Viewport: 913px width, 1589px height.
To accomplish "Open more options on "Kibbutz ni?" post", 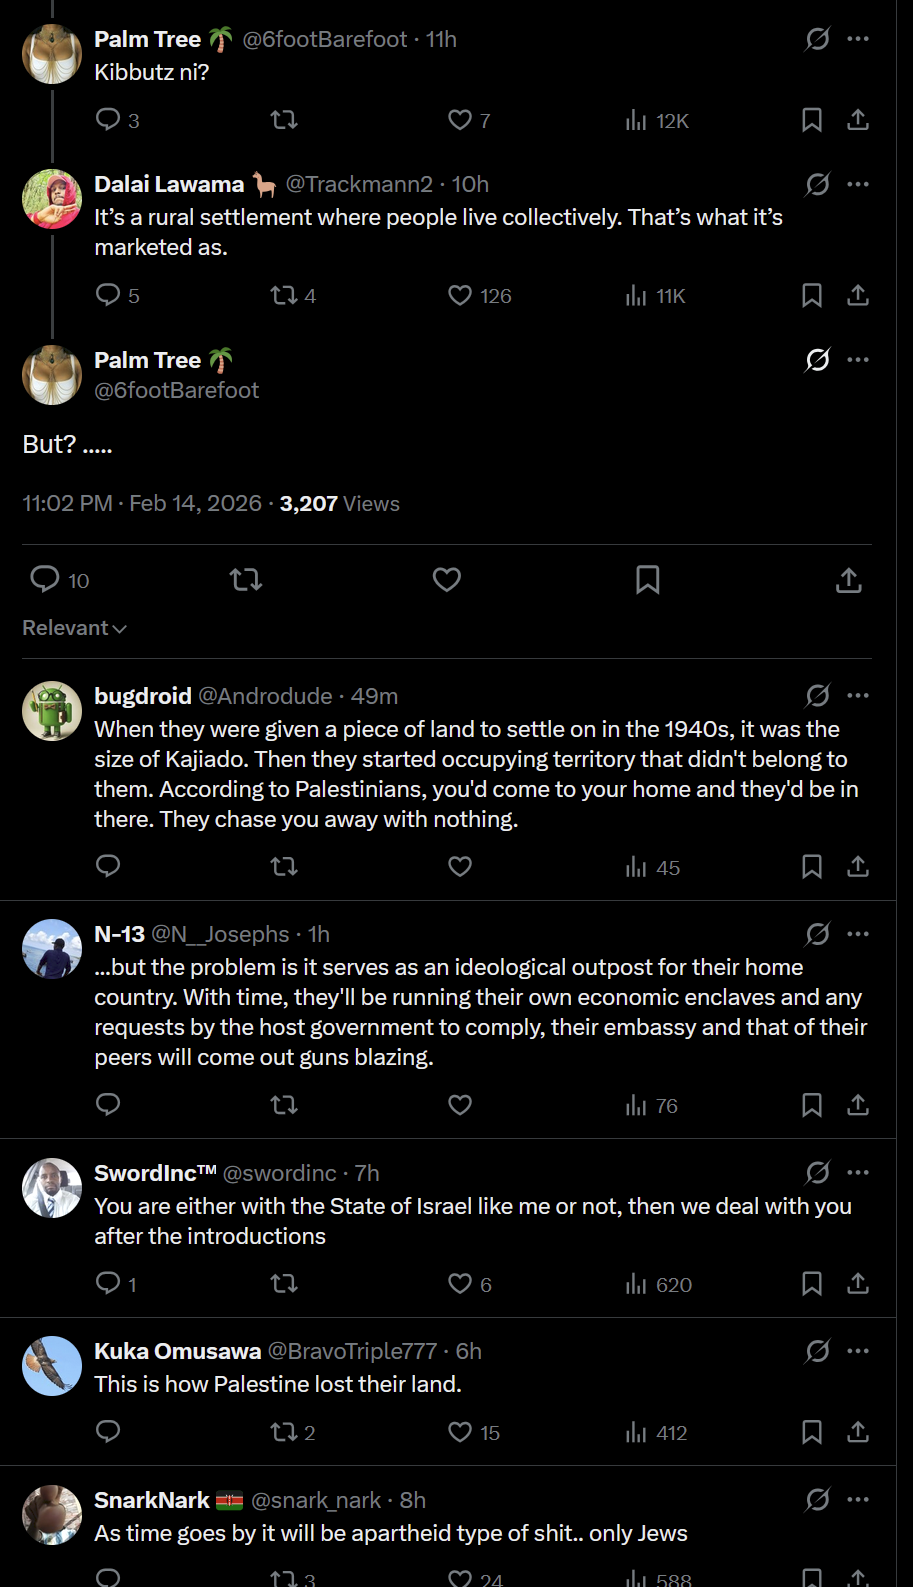I will coord(857,39).
